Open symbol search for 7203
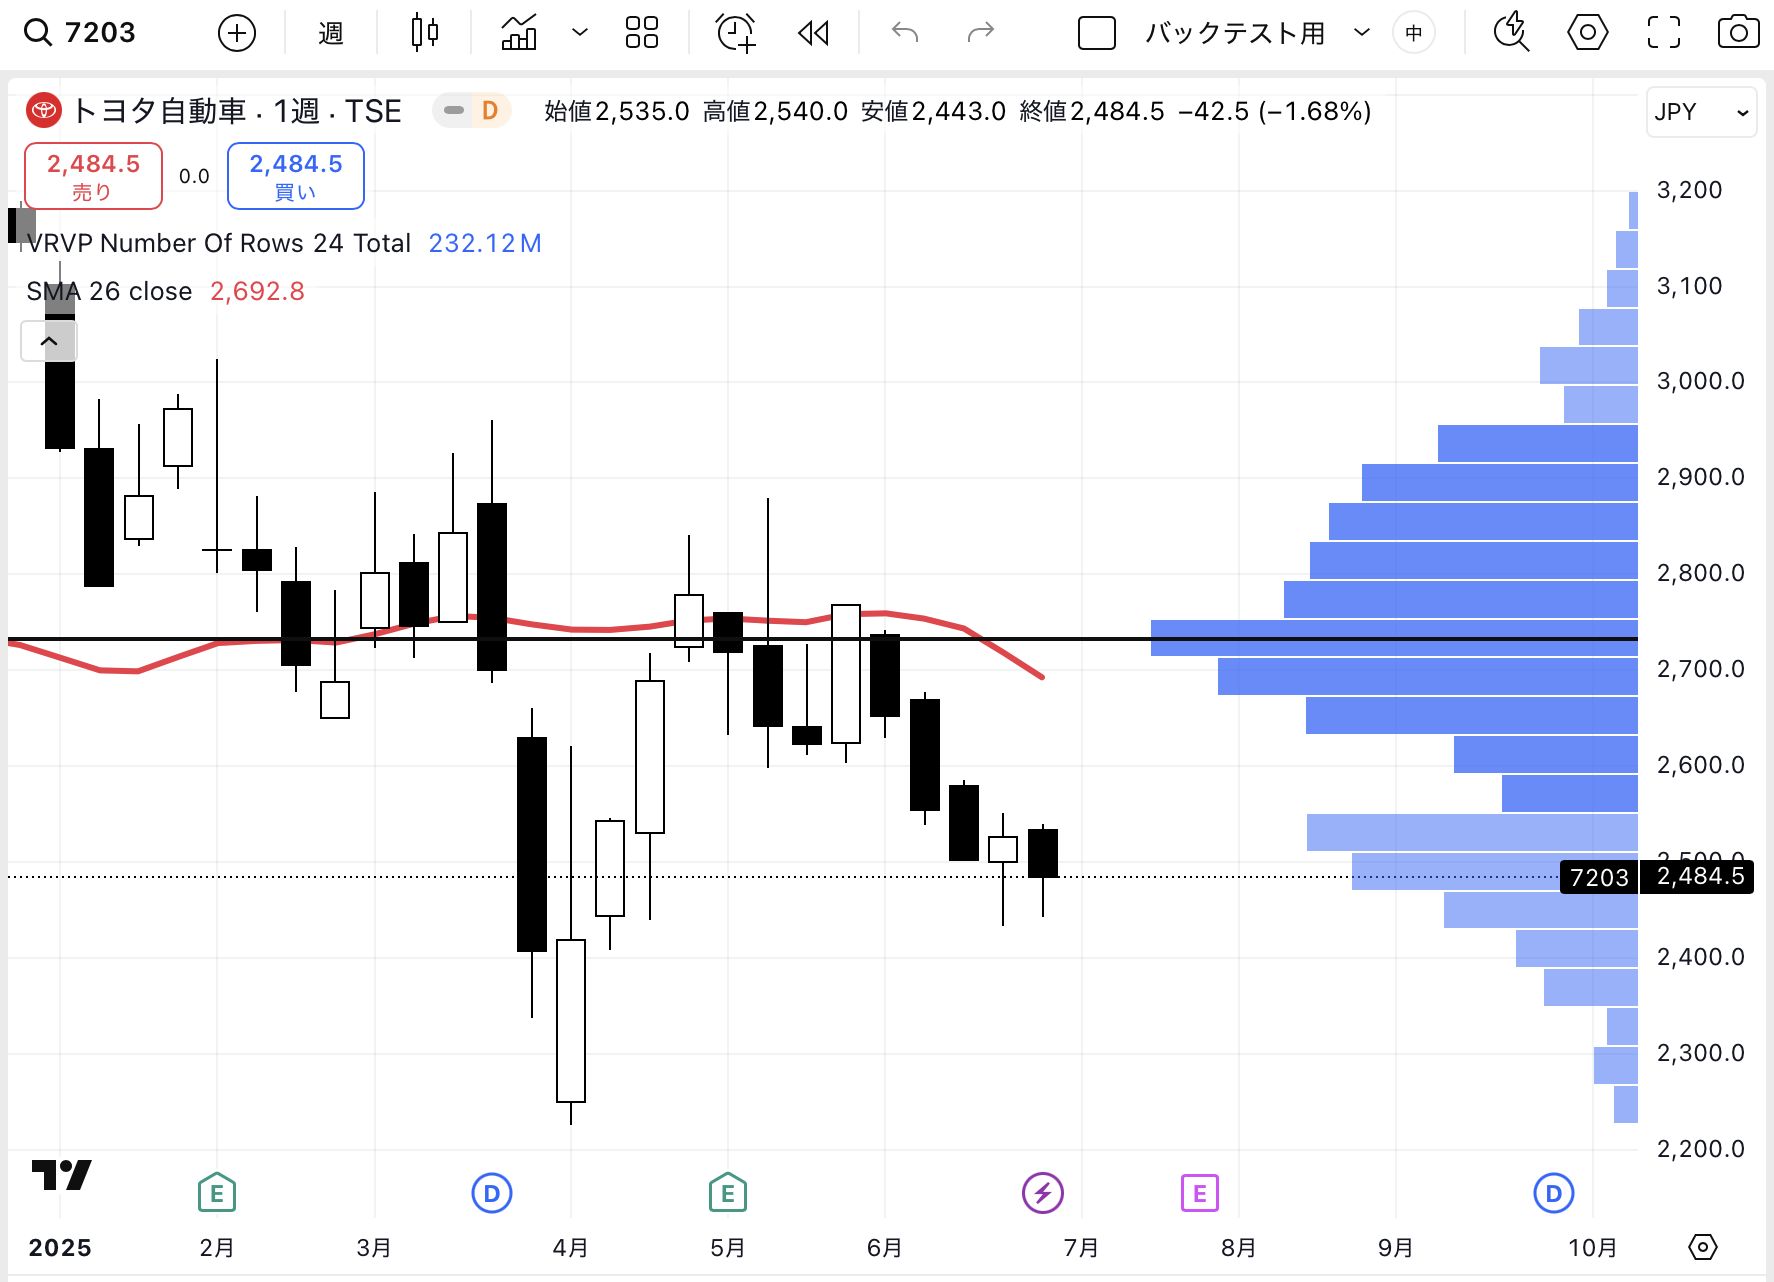The image size is (1774, 1282). click(80, 33)
